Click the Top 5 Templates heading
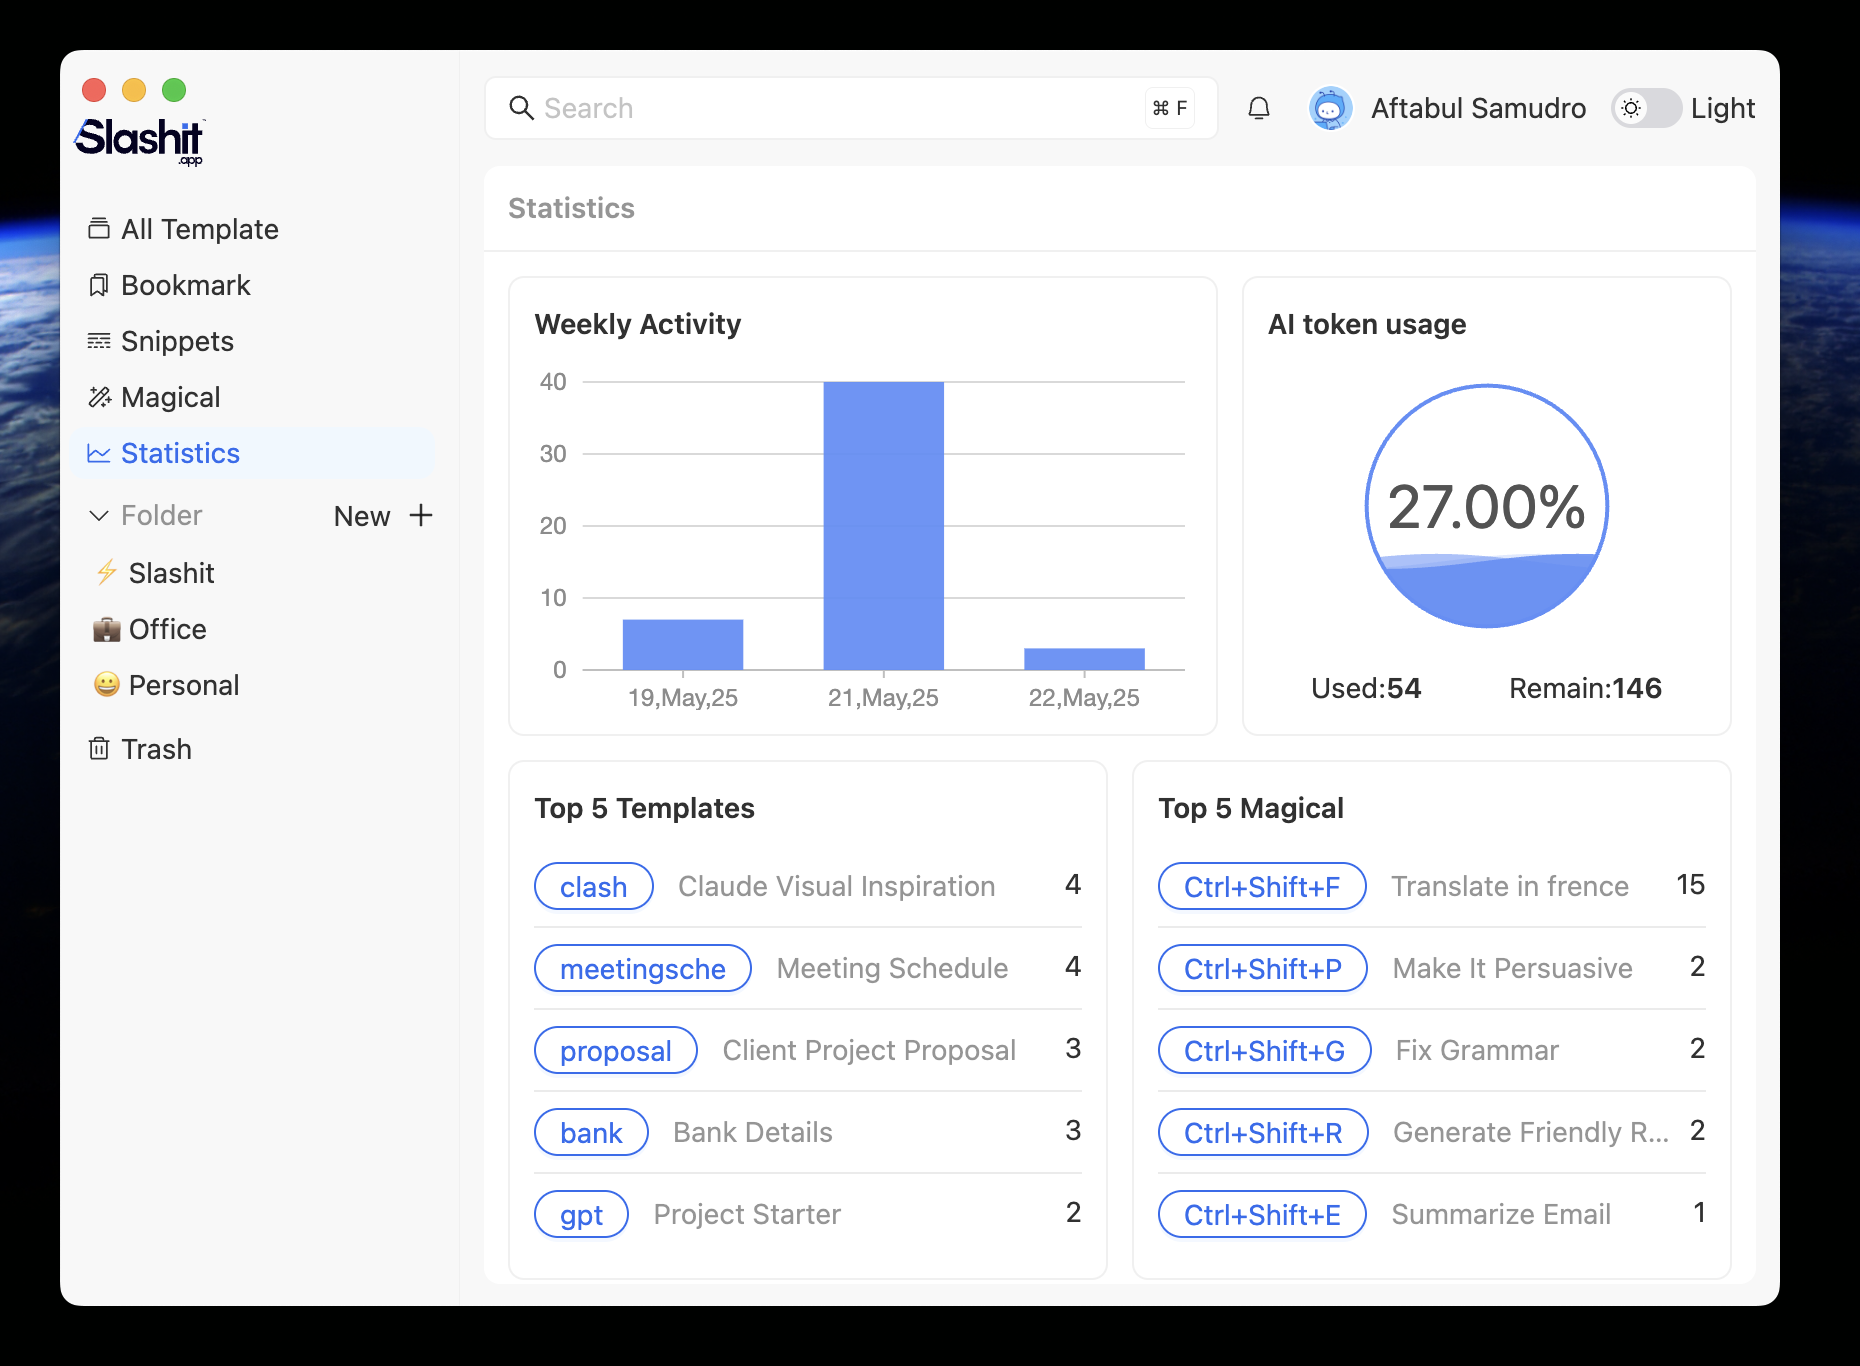 [645, 808]
